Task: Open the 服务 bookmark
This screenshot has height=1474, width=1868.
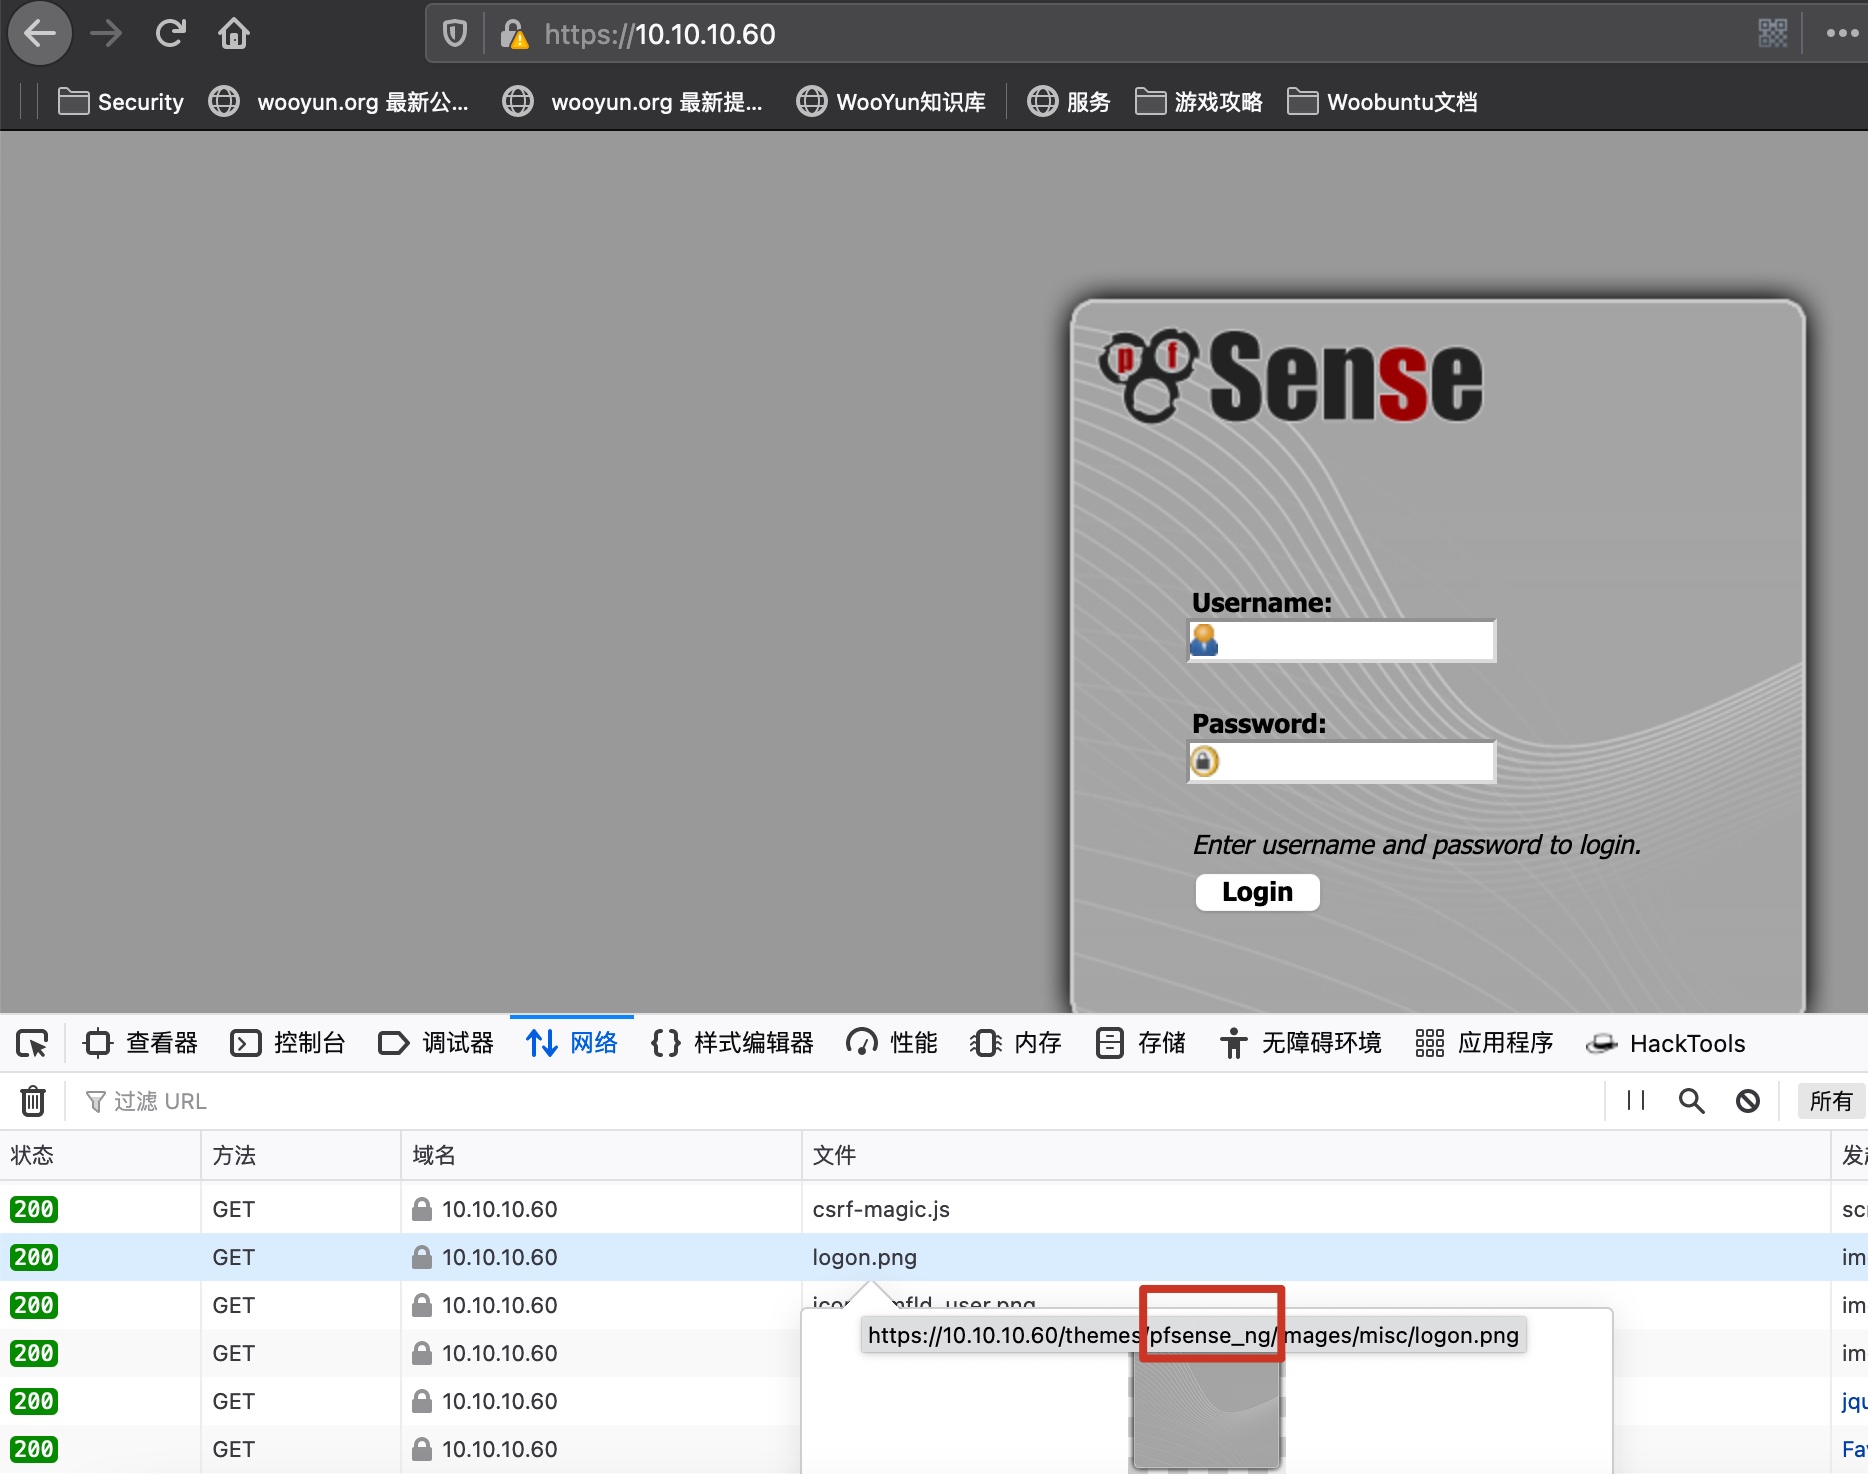Action: pyautogui.click(x=1069, y=102)
